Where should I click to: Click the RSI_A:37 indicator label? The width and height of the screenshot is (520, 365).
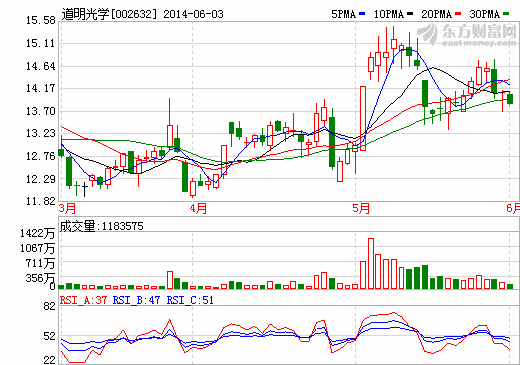[83, 300]
